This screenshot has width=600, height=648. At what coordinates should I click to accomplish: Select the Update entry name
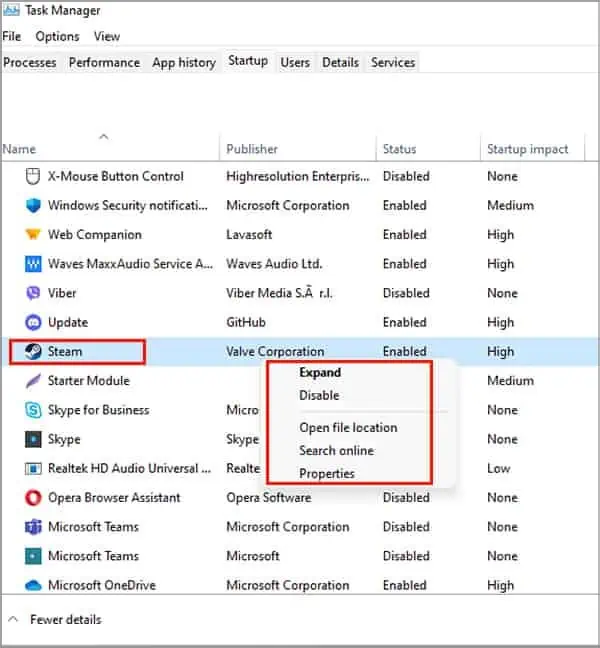(68, 322)
